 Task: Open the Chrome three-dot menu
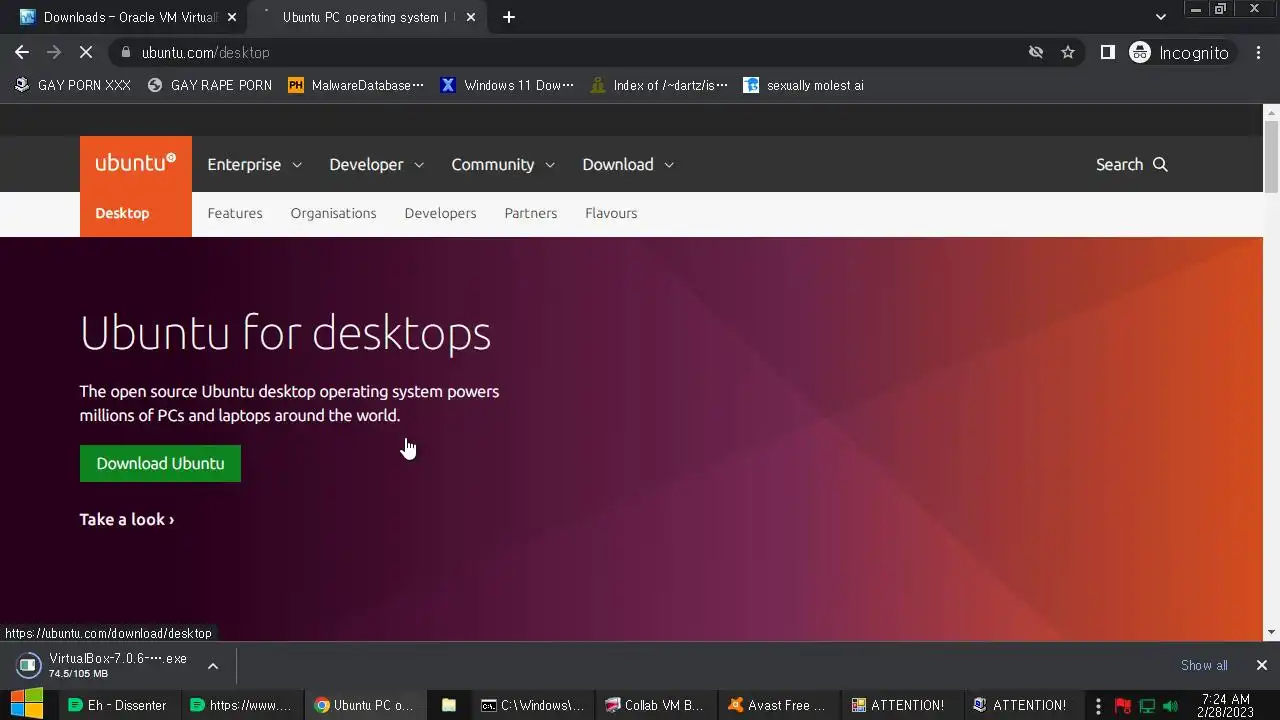coord(1258,52)
